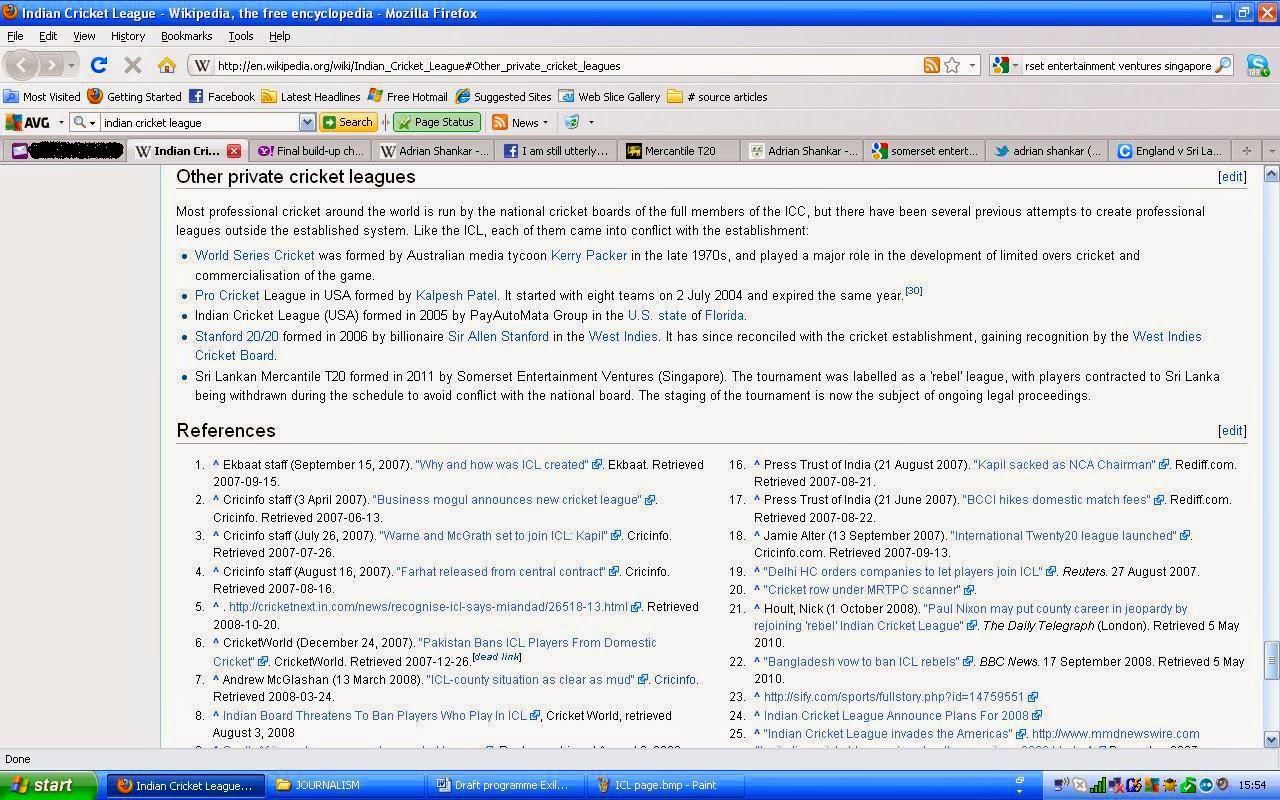Open the Latest Headlines feed bookmark
The width and height of the screenshot is (1280, 800).
click(x=310, y=96)
